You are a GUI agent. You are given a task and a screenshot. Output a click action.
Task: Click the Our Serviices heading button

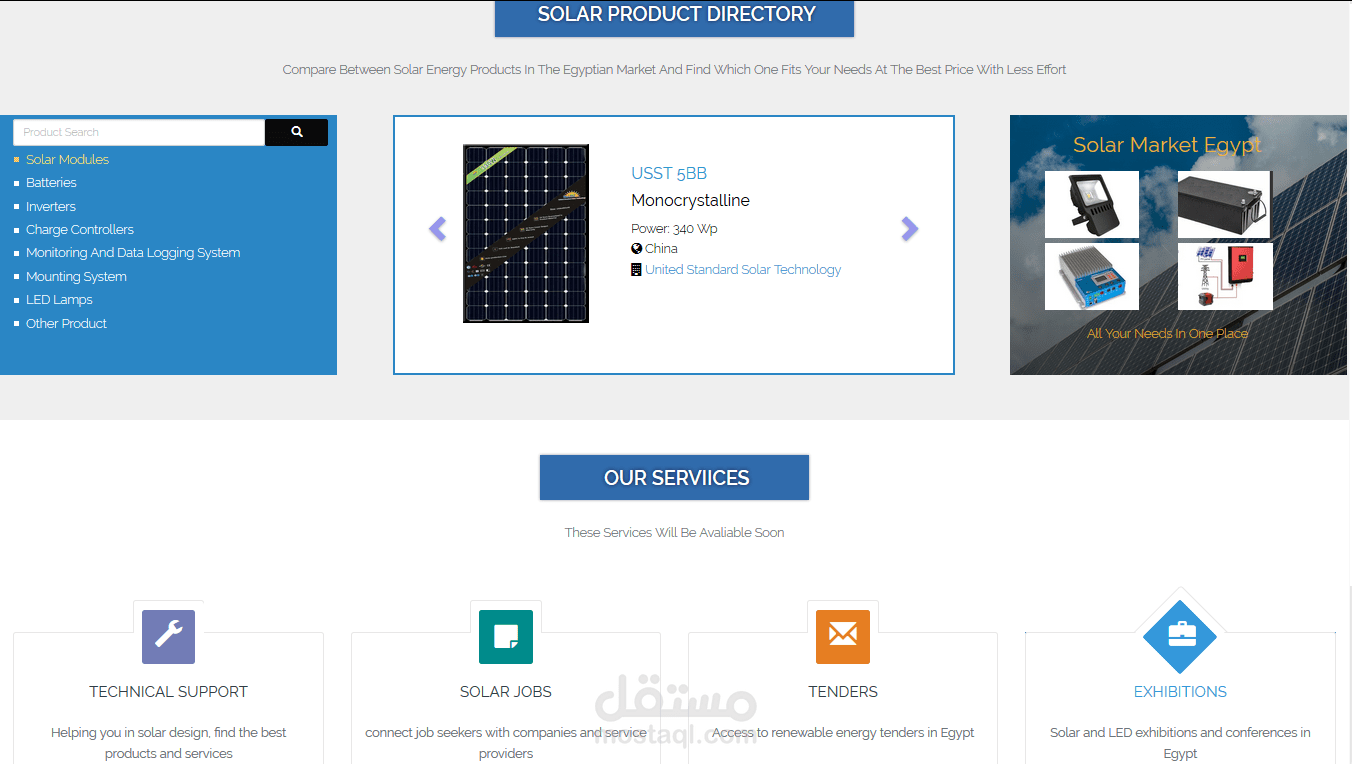[675, 478]
